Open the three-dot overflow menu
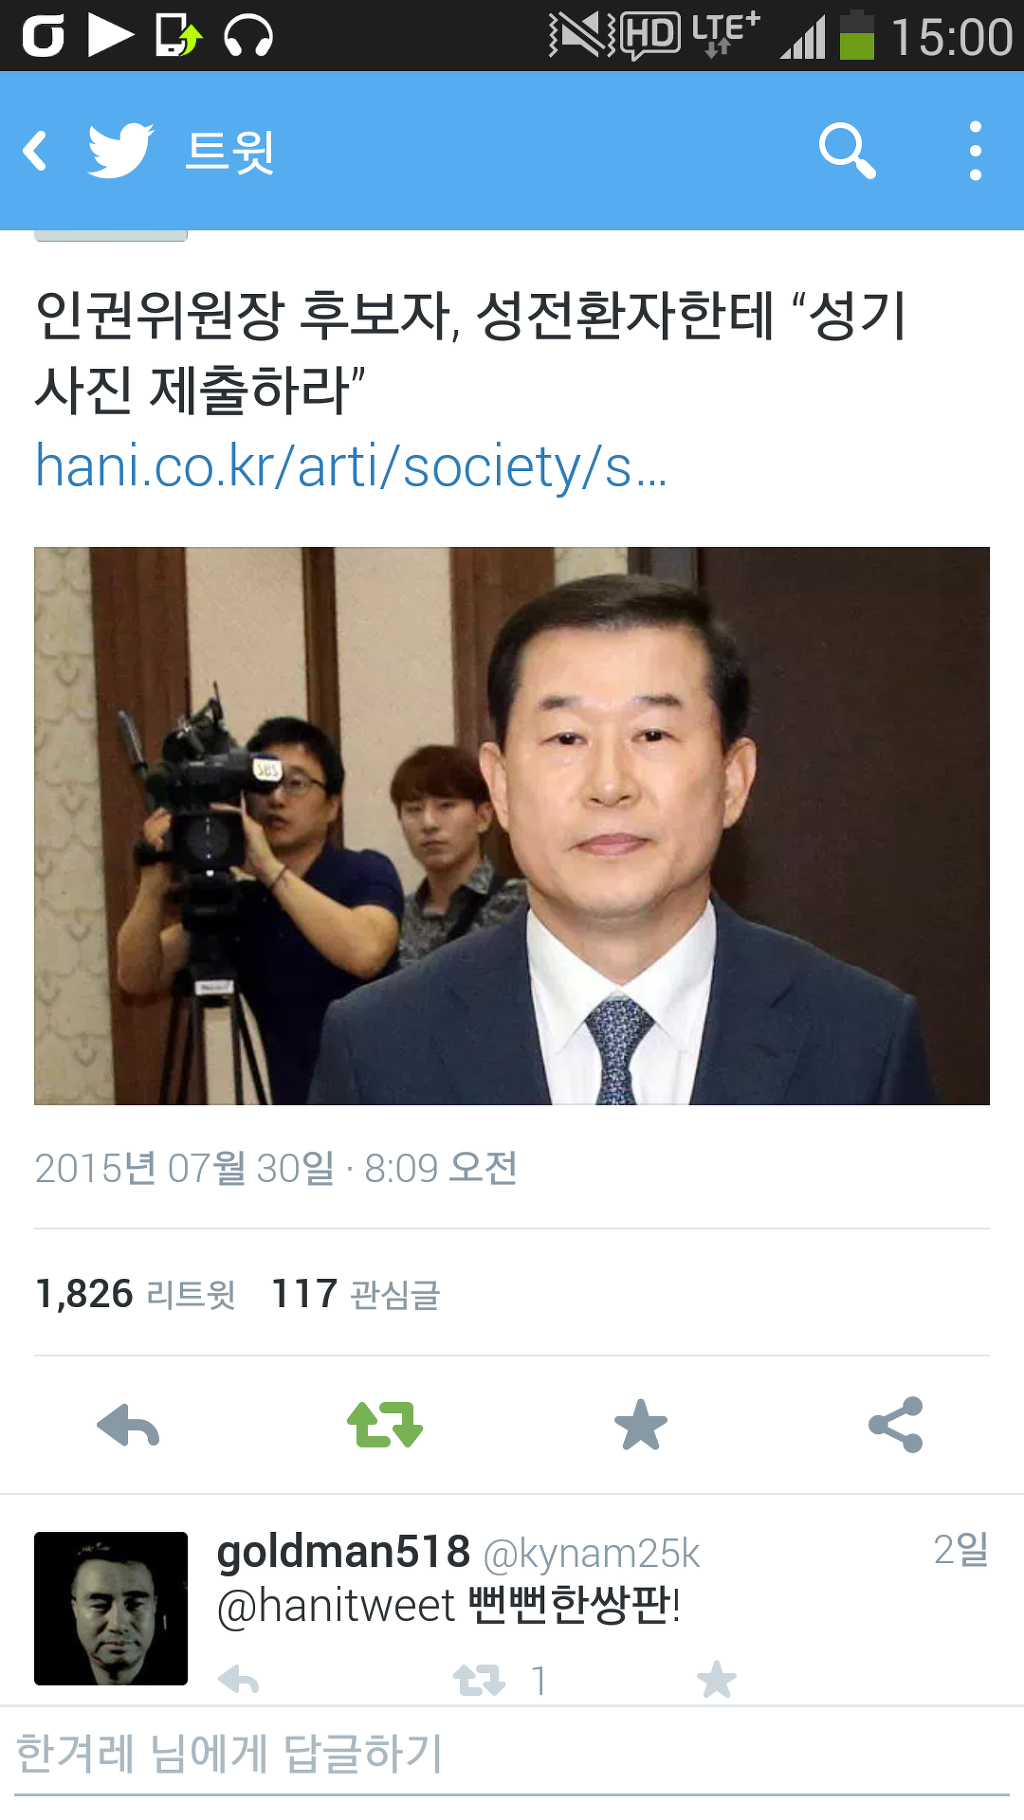Viewport: 1024px width, 1820px height. tap(975, 151)
